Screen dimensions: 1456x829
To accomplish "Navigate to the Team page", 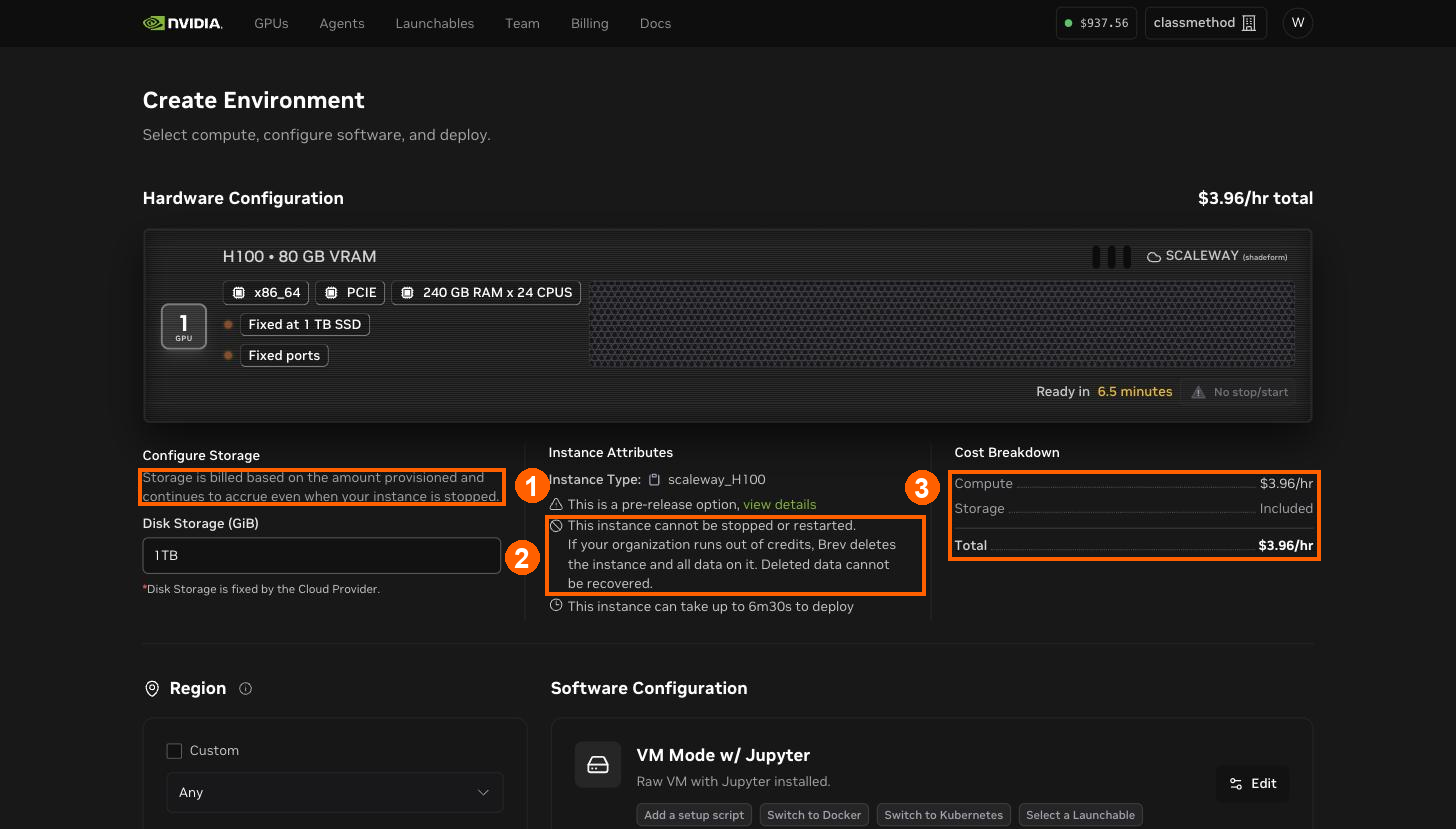I will 522,23.
